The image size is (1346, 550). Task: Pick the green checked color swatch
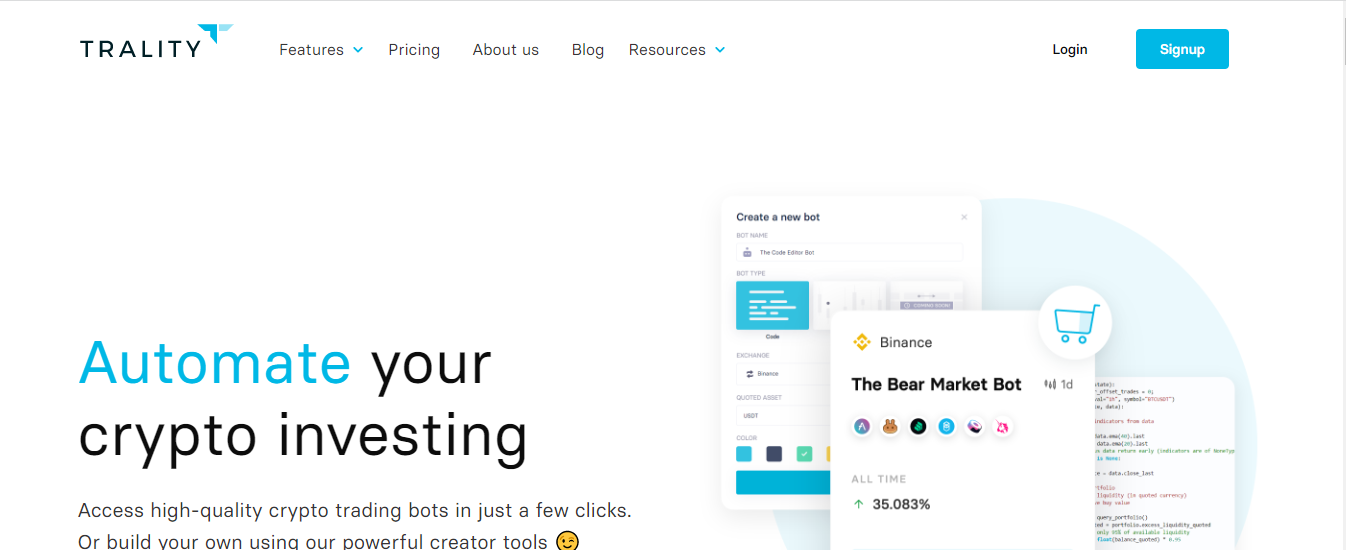804,454
